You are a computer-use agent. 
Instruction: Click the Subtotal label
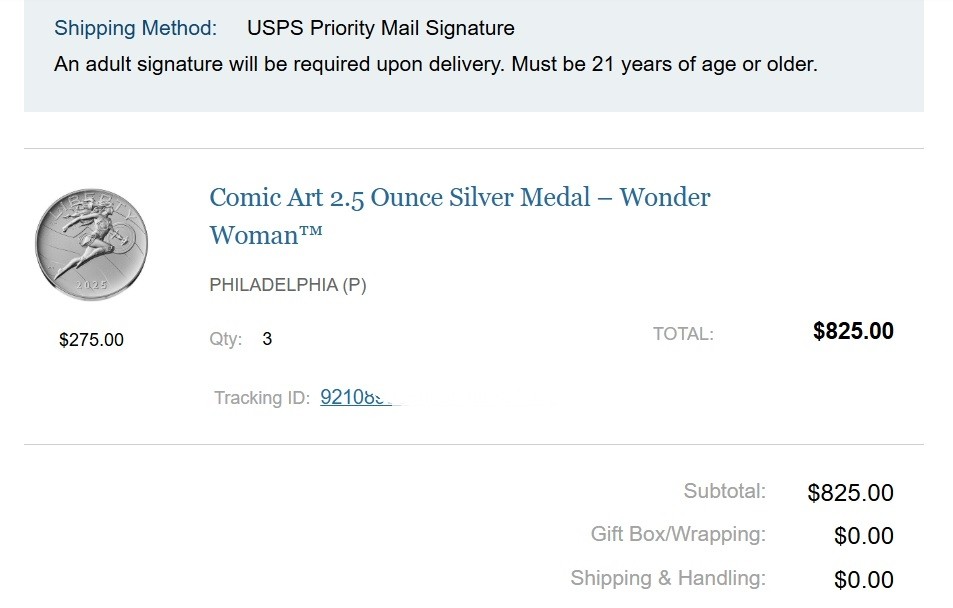click(724, 491)
